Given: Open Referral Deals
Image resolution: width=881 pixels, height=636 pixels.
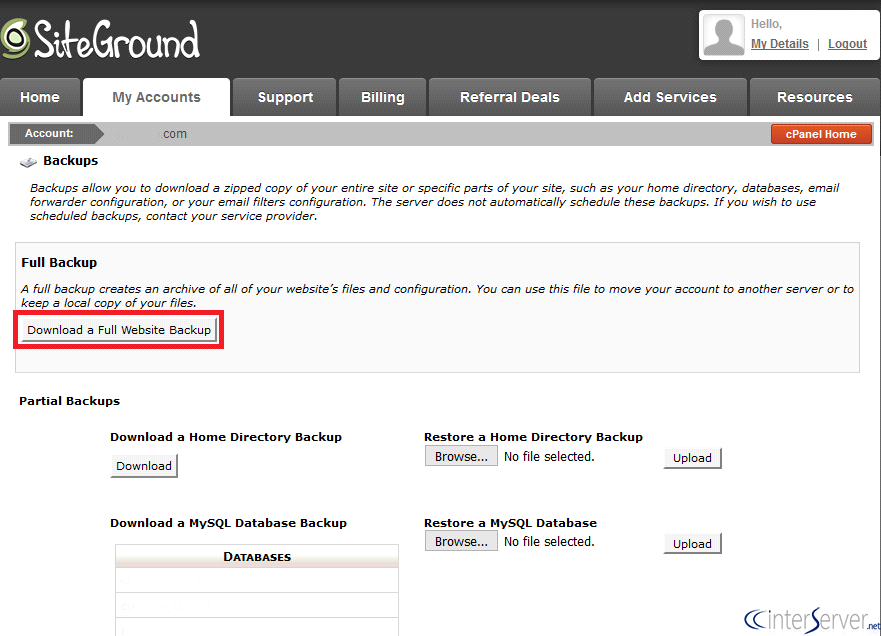Looking at the screenshot, I should coord(509,97).
